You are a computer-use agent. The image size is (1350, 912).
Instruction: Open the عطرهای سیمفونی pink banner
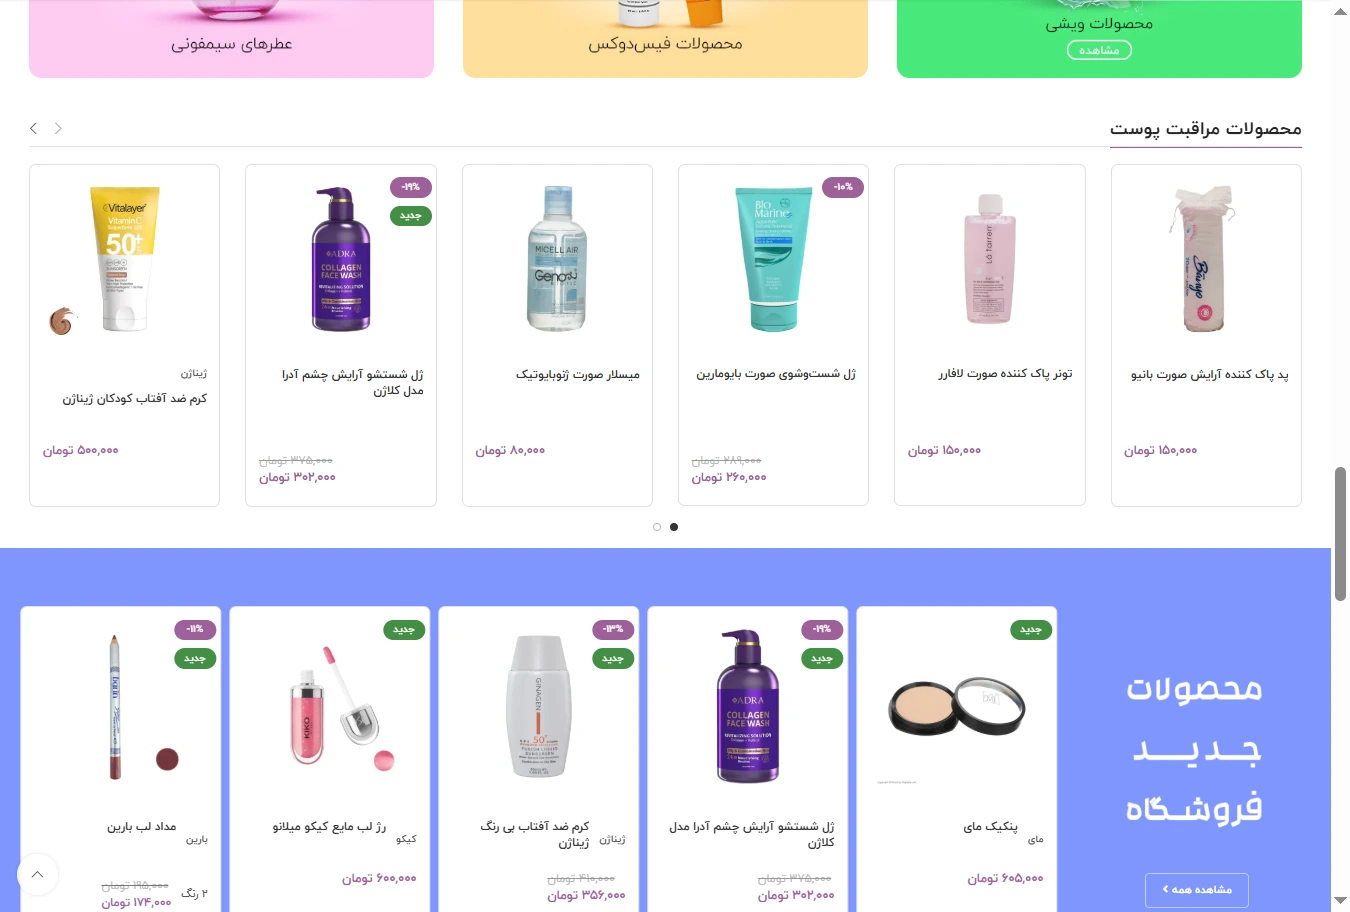pyautogui.click(x=231, y=39)
